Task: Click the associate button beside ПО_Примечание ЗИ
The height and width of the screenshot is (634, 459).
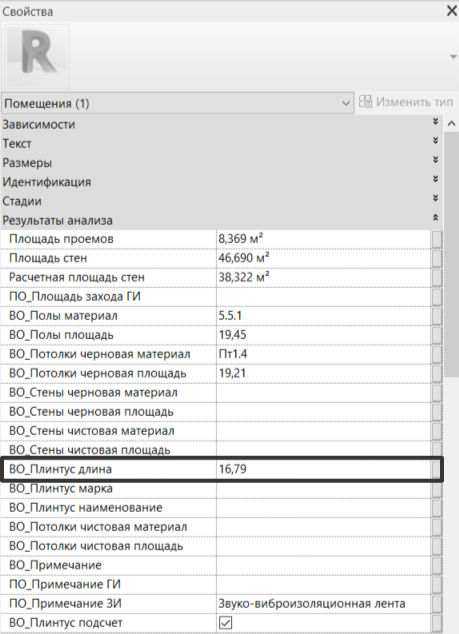Action: pos(437,604)
